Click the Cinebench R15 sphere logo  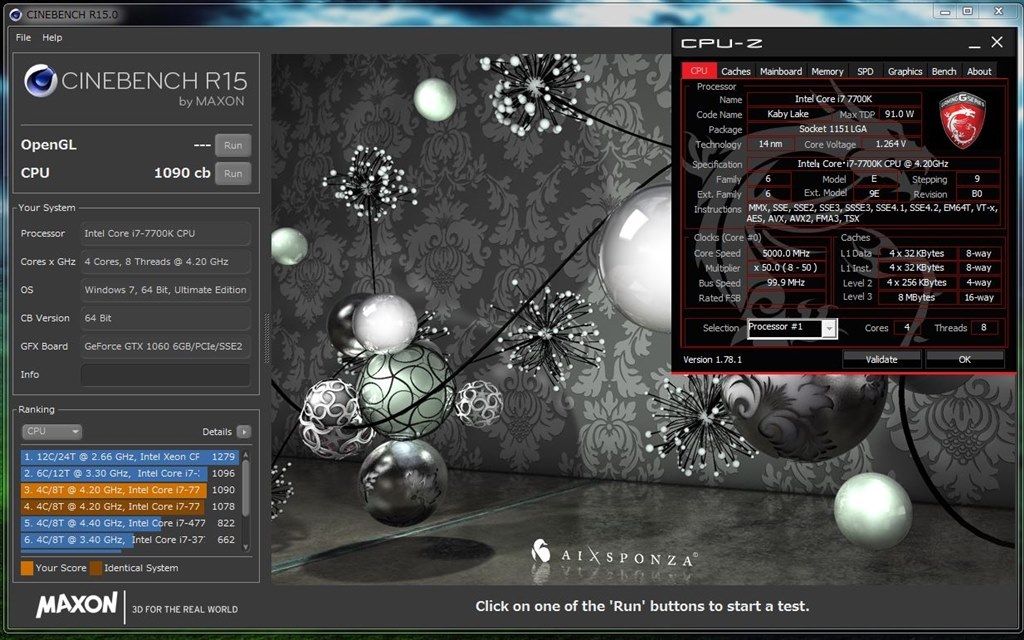40,81
